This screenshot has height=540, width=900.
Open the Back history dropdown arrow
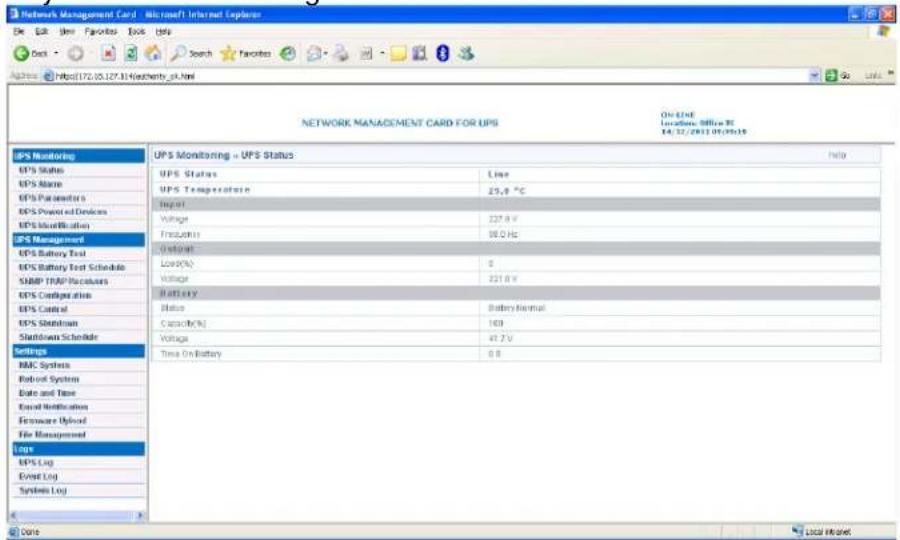click(x=56, y=53)
